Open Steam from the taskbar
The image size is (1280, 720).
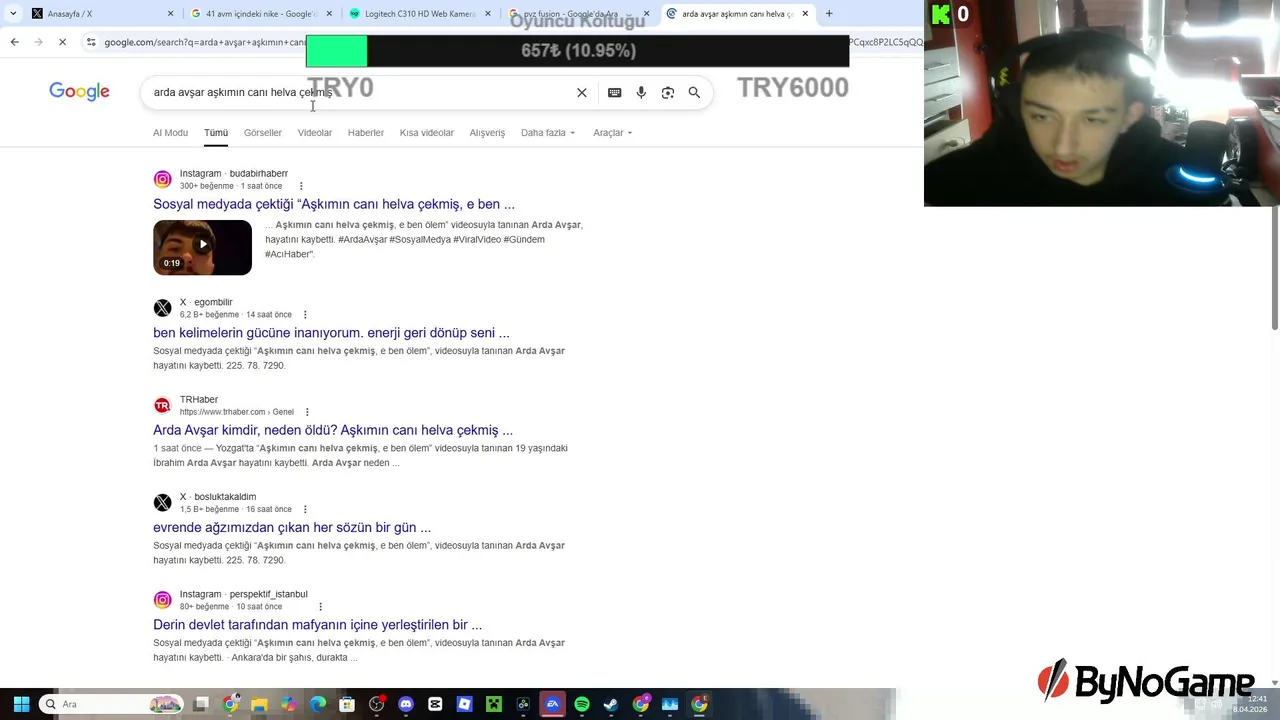tap(611, 704)
